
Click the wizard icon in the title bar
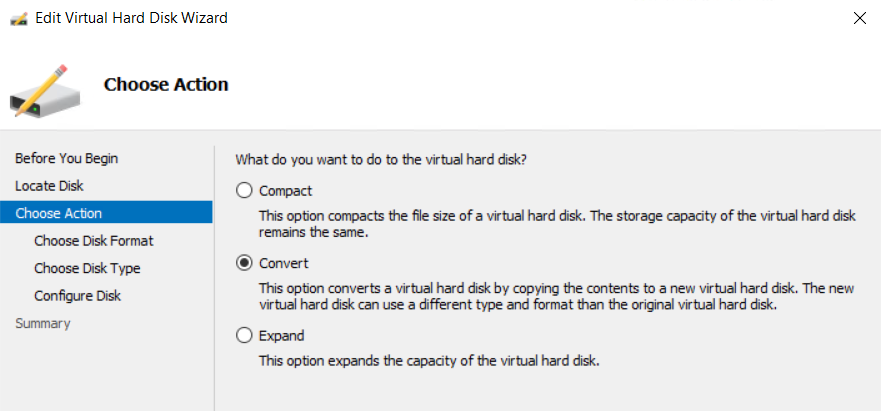coord(19,18)
